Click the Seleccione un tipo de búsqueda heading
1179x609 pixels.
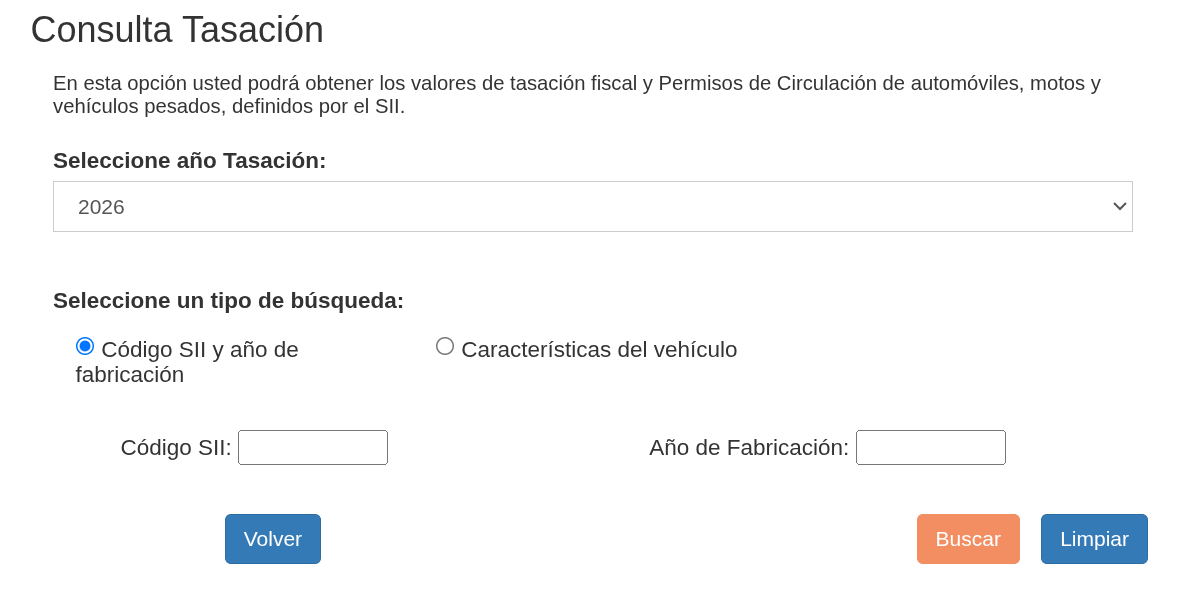tap(228, 300)
